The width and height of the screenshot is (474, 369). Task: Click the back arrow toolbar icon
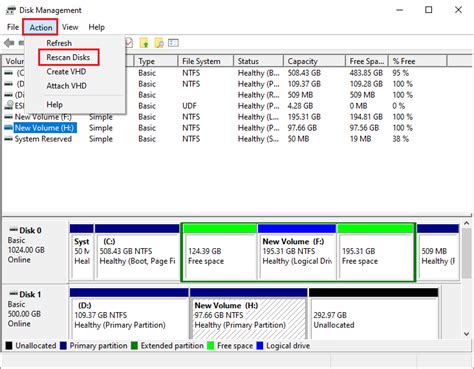[x=9, y=43]
